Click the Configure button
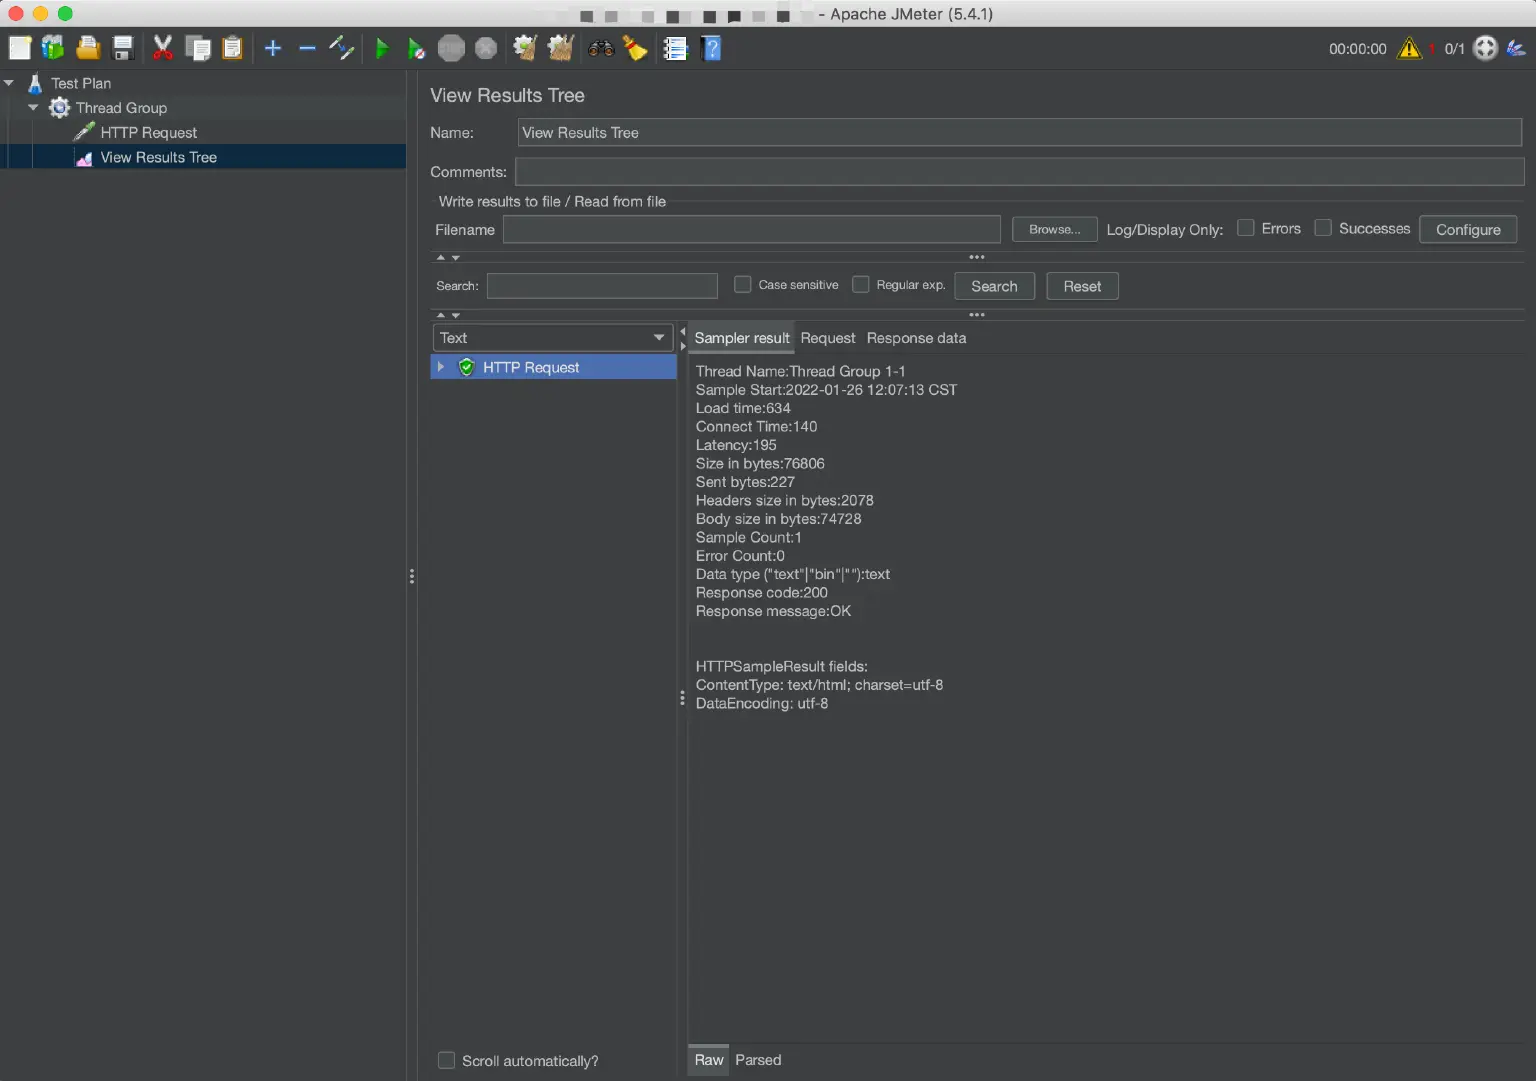Screen dimensions: 1536x1081 (x=1467, y=229)
